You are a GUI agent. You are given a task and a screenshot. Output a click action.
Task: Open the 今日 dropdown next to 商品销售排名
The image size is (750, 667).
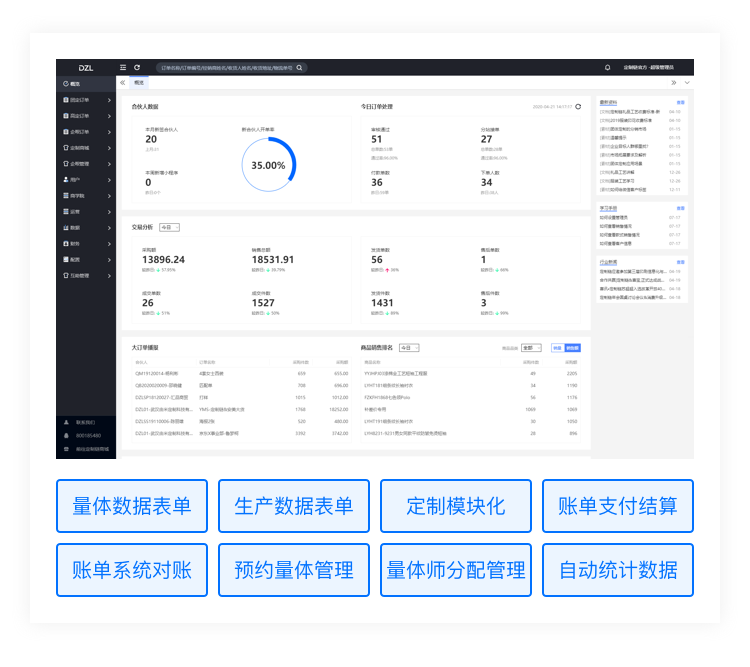(409, 348)
